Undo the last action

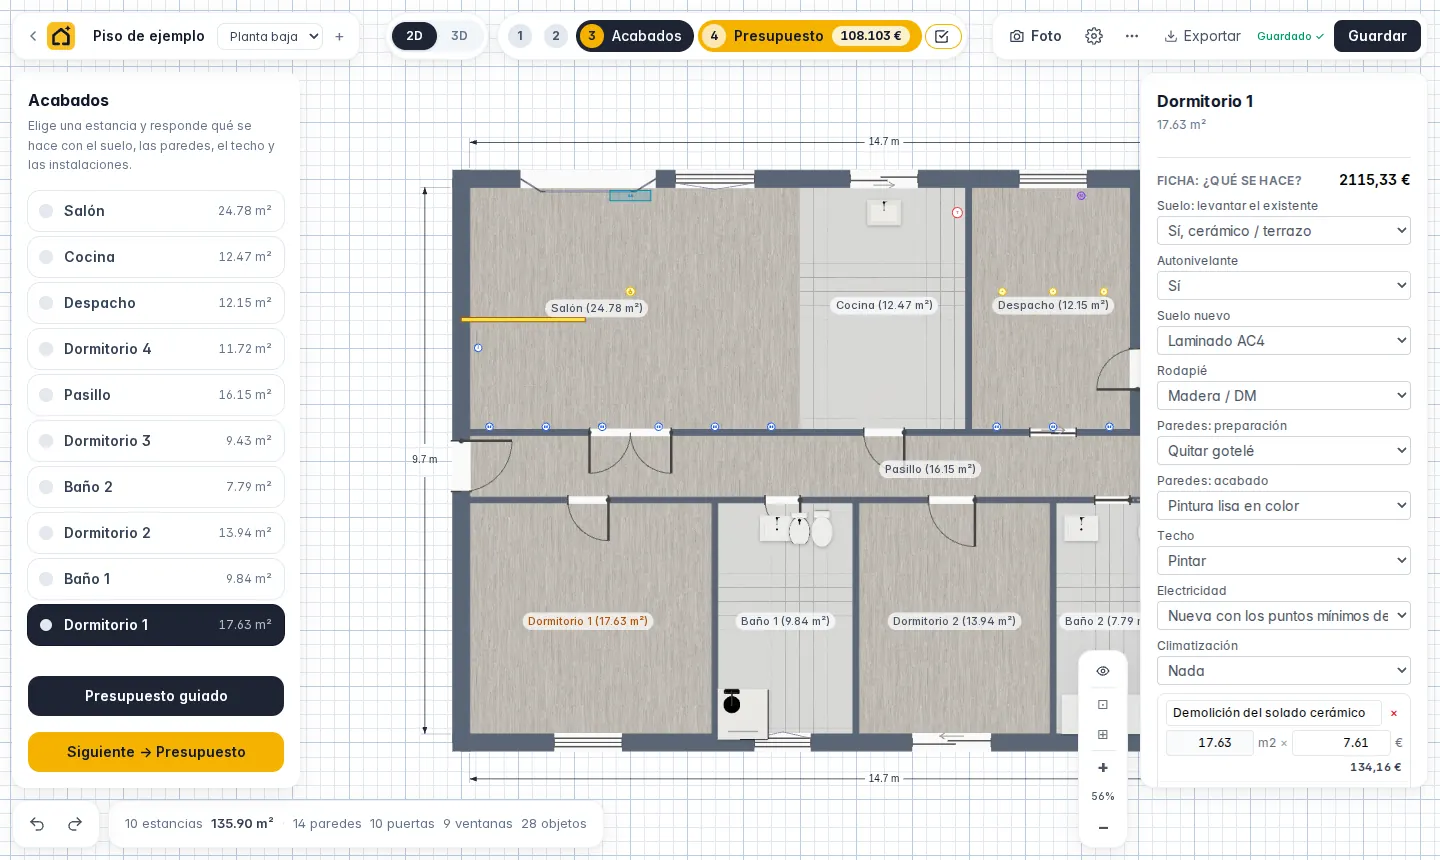(x=37, y=824)
